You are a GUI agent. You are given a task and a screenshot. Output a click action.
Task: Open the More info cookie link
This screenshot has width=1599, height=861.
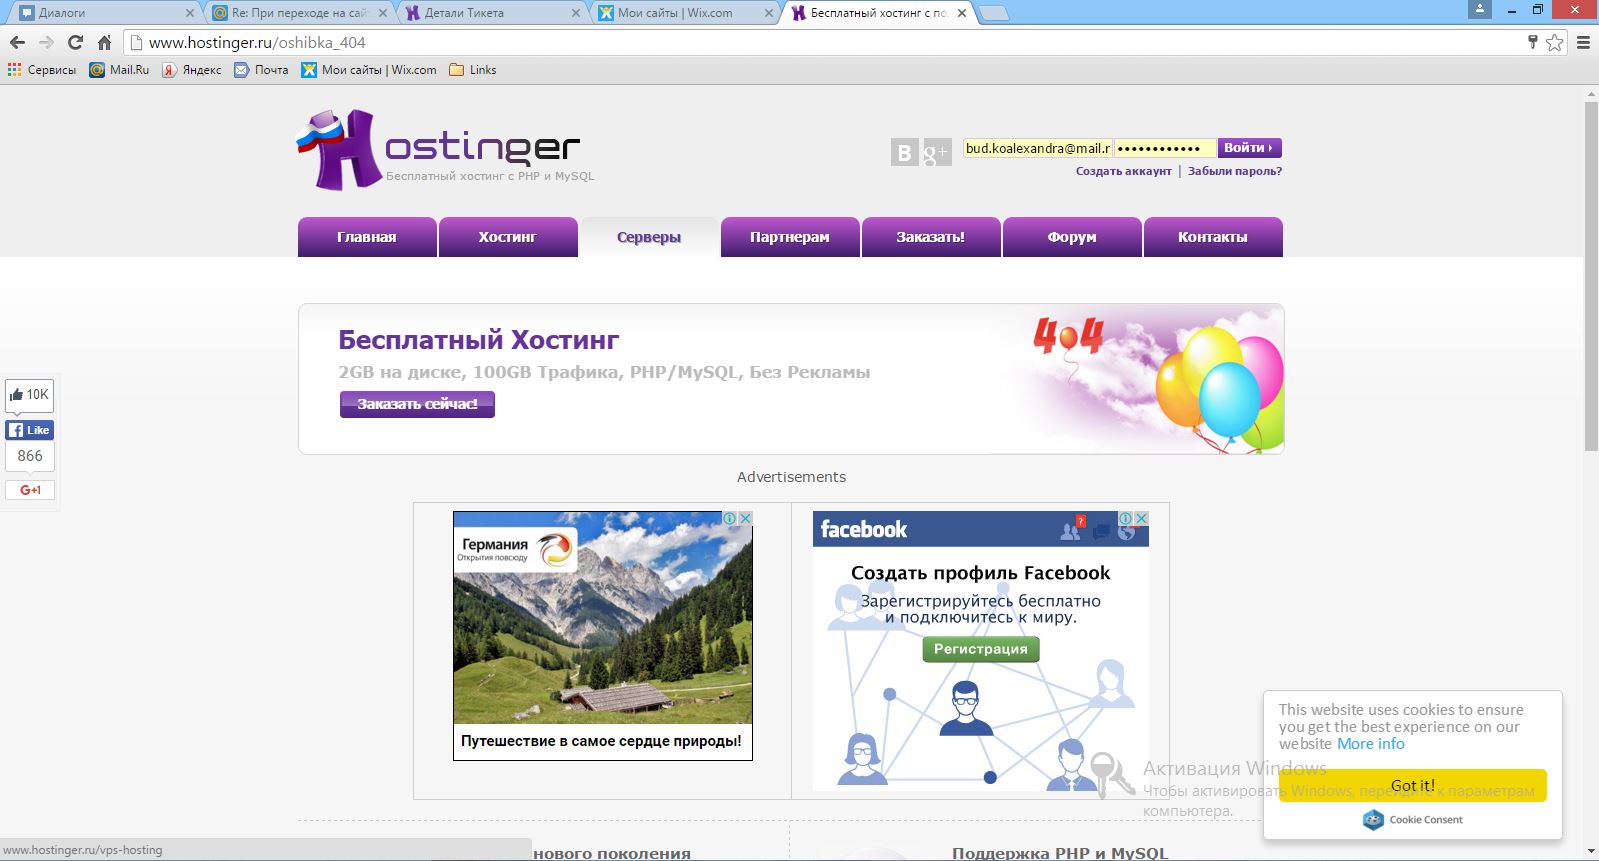[1371, 744]
